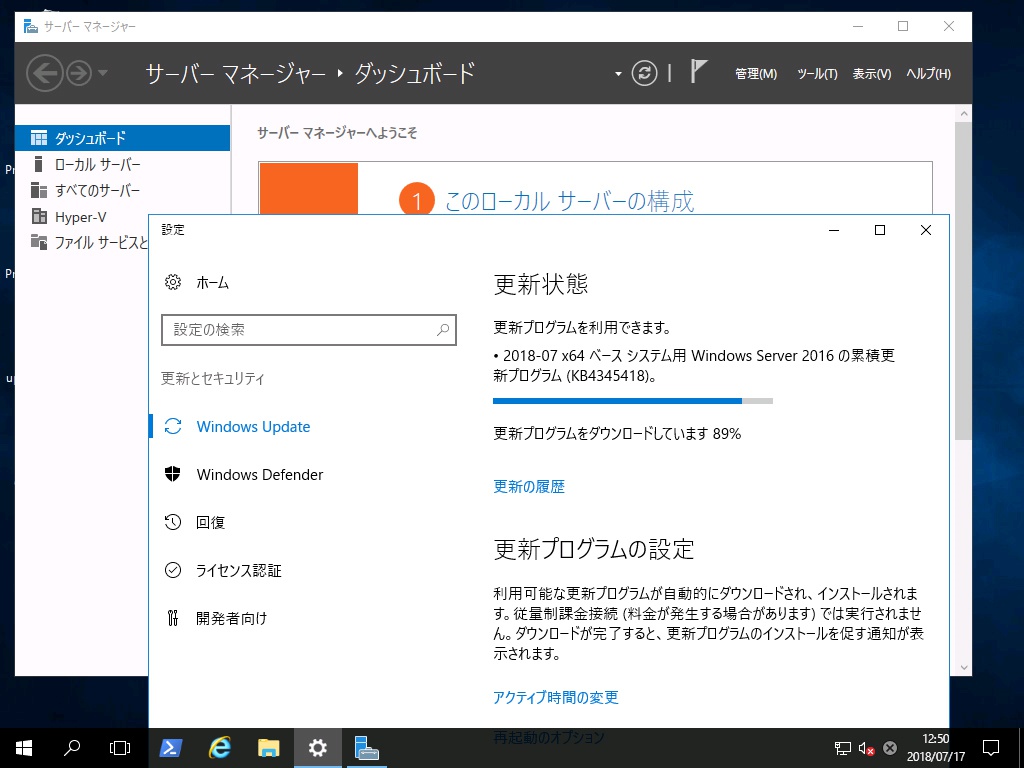Open the このローカル サーバーの構成 link
1024x768 pixels.
[569, 201]
